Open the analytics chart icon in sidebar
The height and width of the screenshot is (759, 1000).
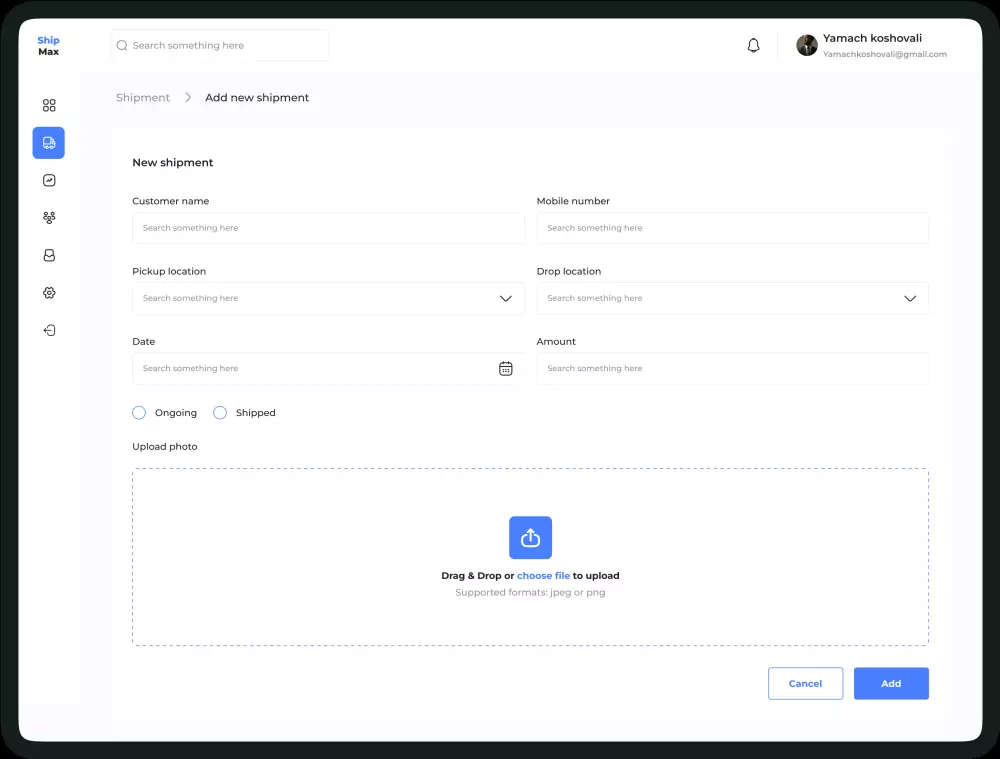click(49, 181)
